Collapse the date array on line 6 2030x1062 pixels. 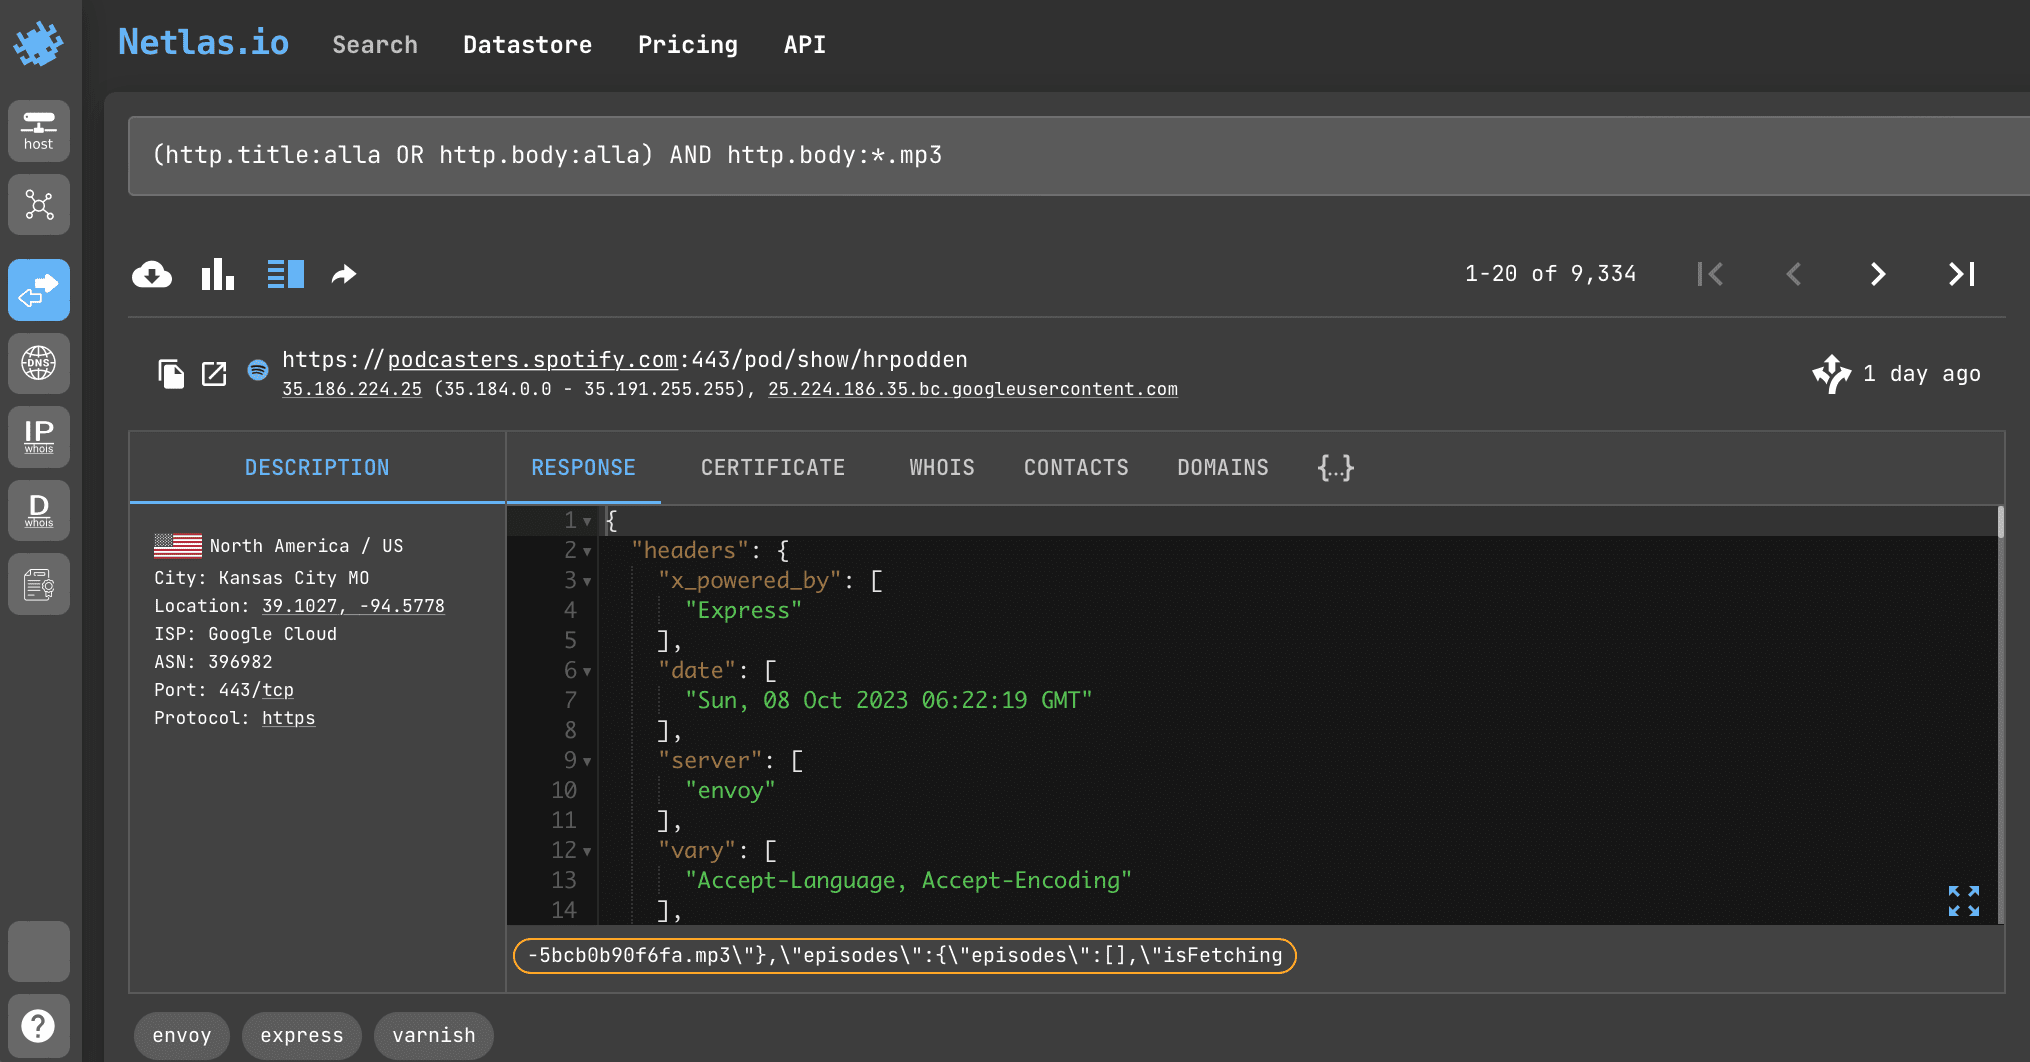coord(587,671)
